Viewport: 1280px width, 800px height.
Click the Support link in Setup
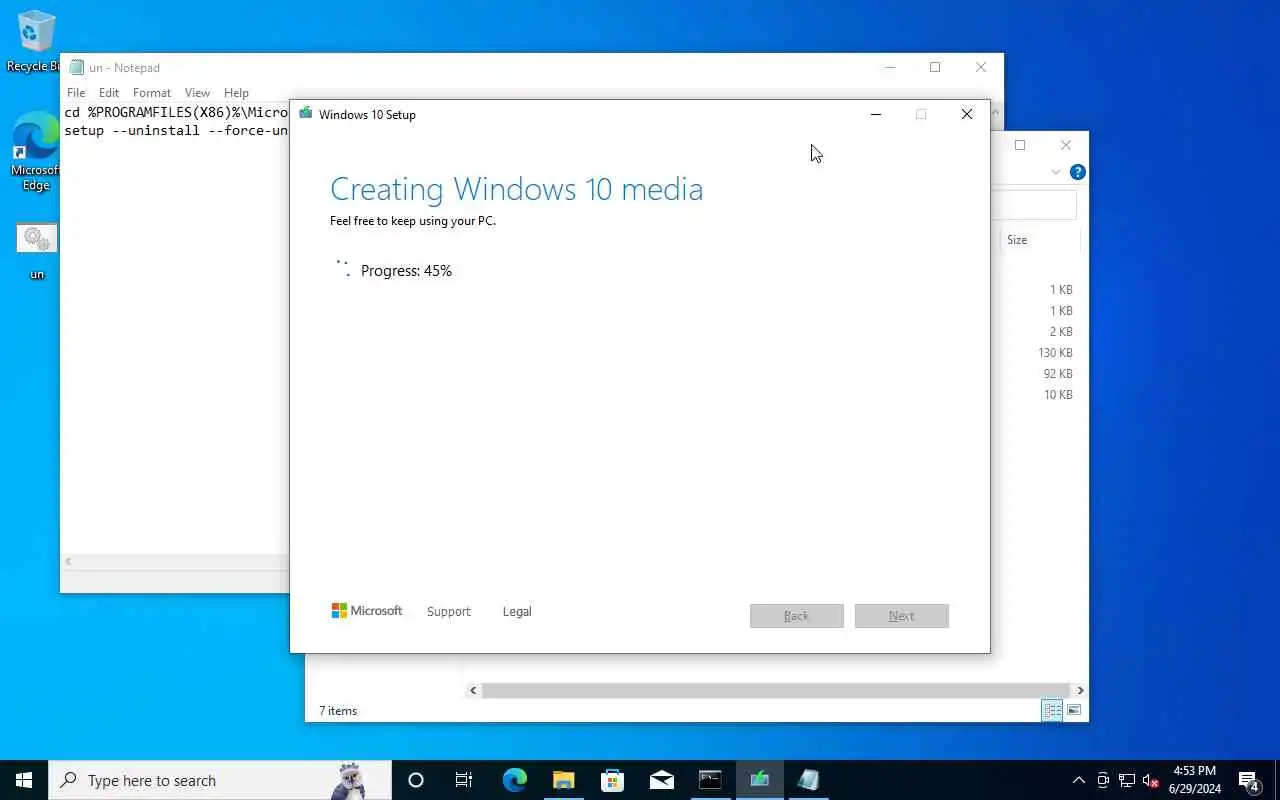point(448,611)
